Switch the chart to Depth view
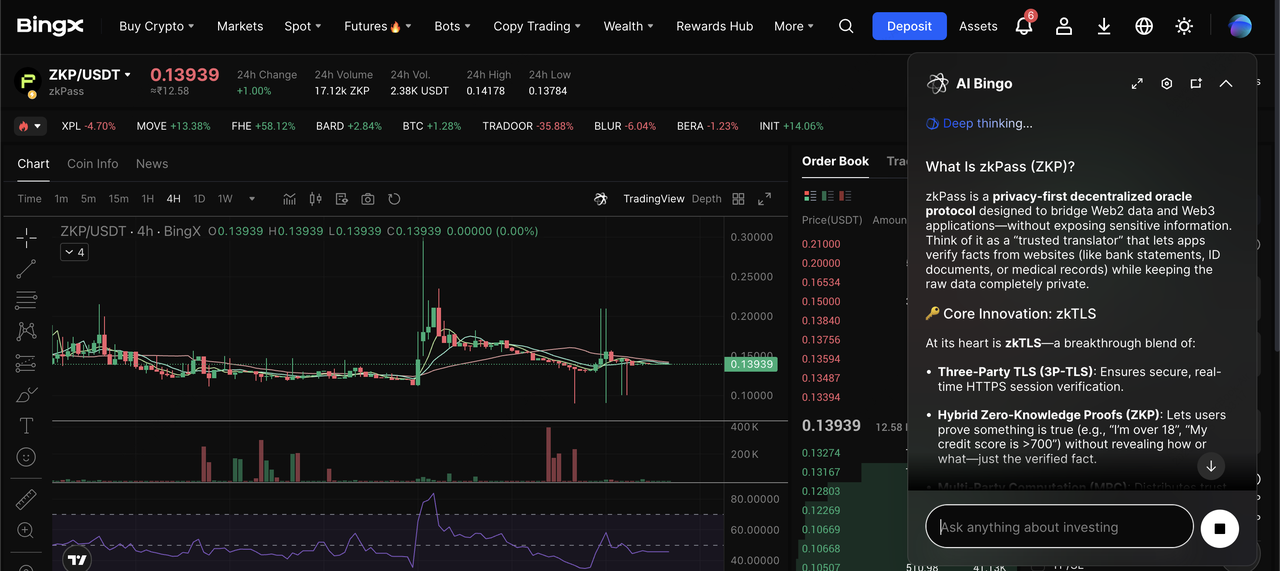Viewport: 1280px width, 571px height. 706,199
